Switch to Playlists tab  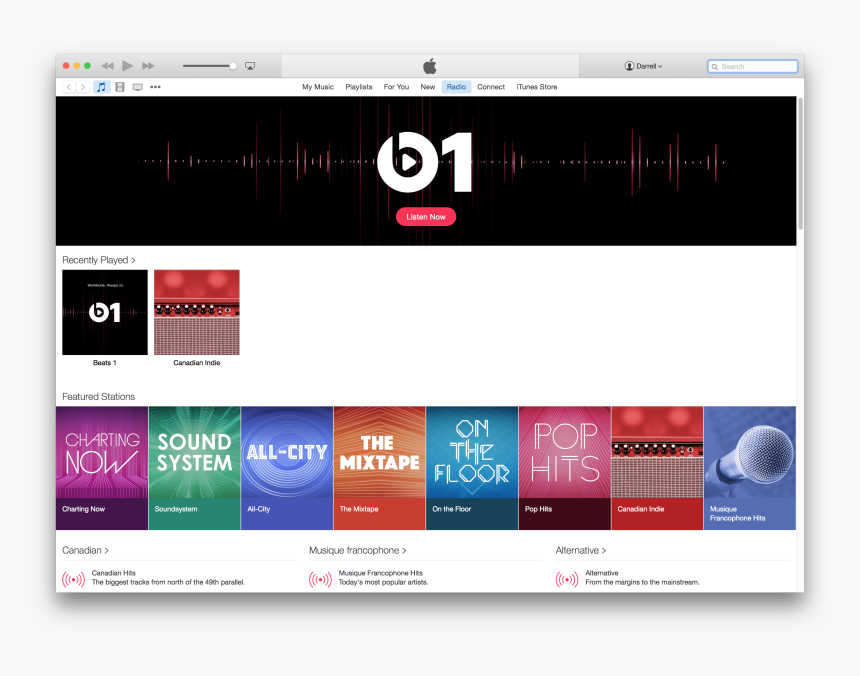coord(359,87)
